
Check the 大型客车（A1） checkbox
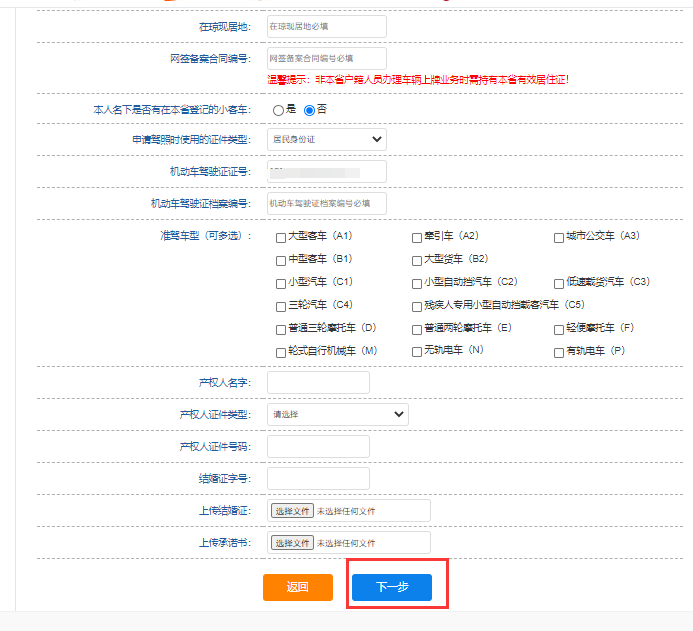(x=281, y=237)
